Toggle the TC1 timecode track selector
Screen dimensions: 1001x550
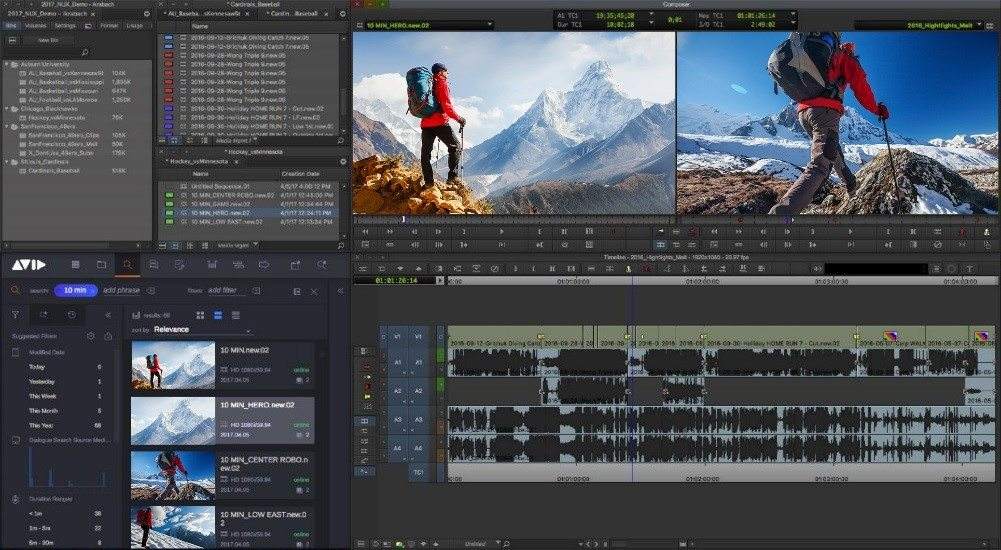419,473
